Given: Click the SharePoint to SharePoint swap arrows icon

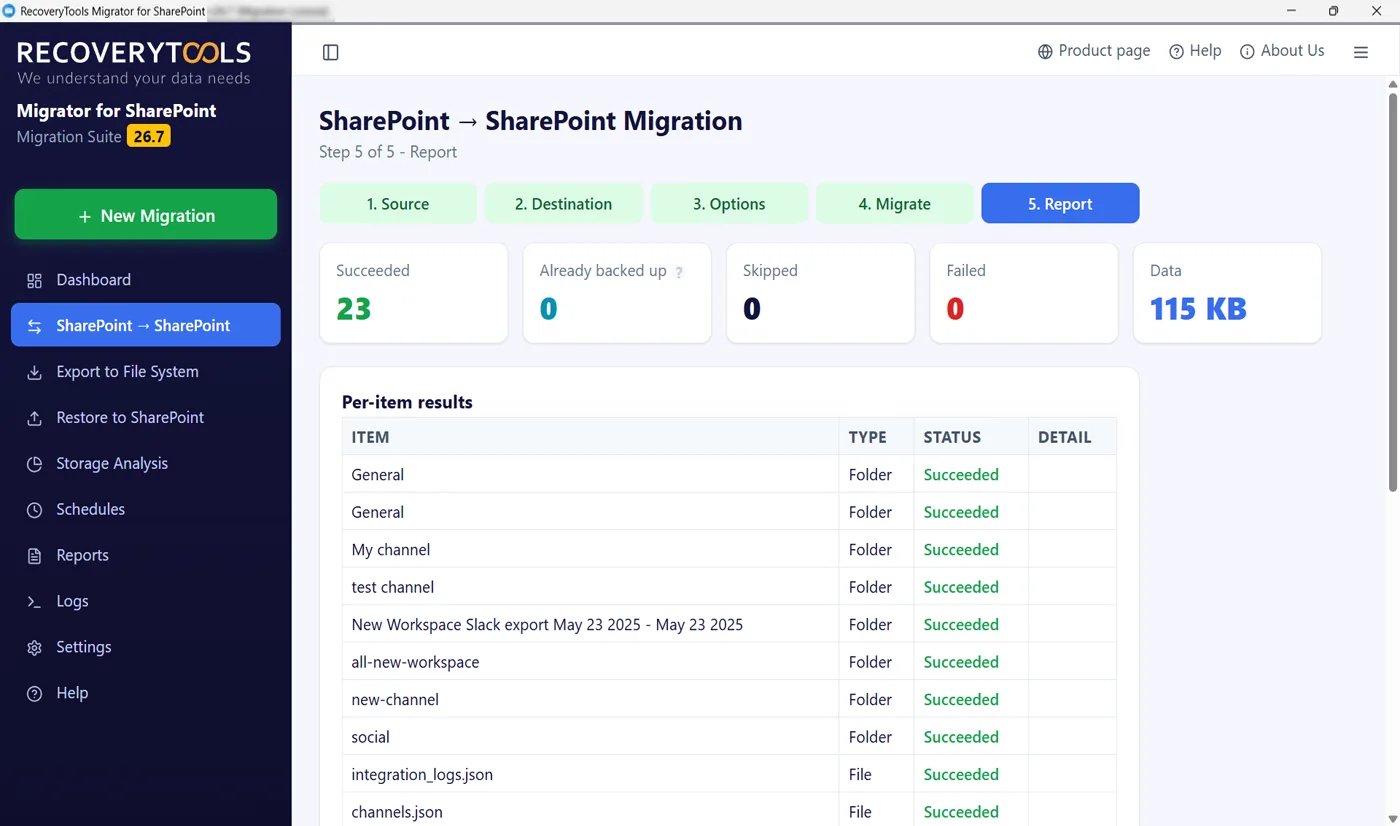Looking at the screenshot, I should (34, 326).
